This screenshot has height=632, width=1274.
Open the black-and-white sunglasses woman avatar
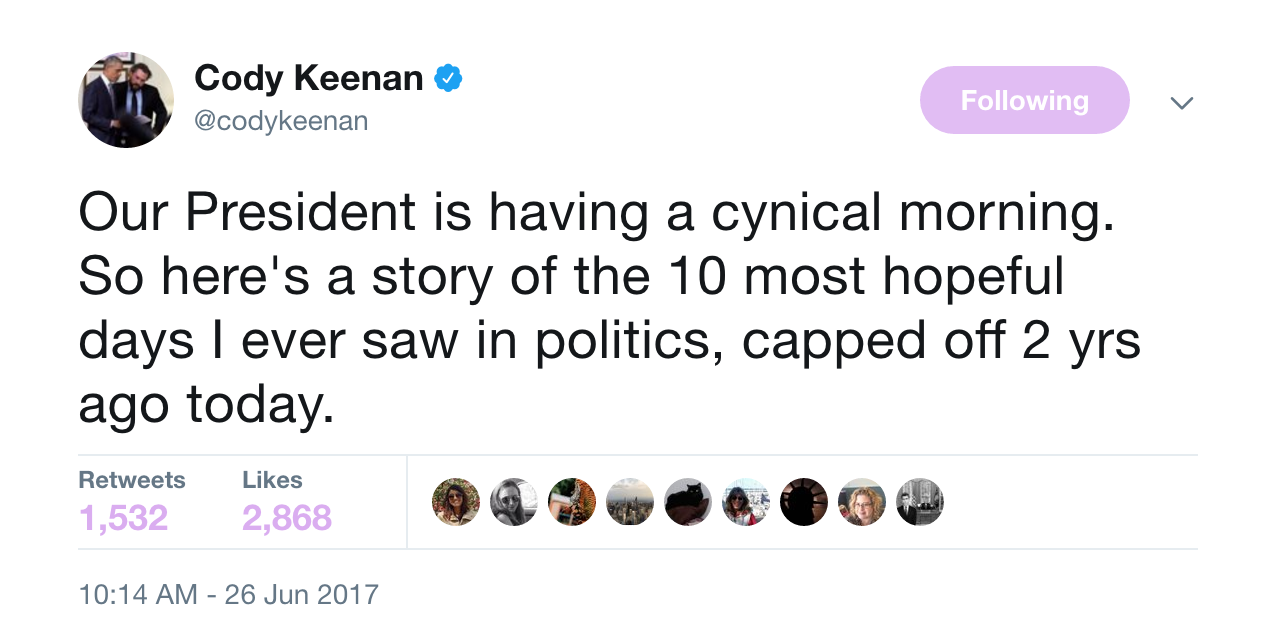pyautogui.click(x=514, y=502)
